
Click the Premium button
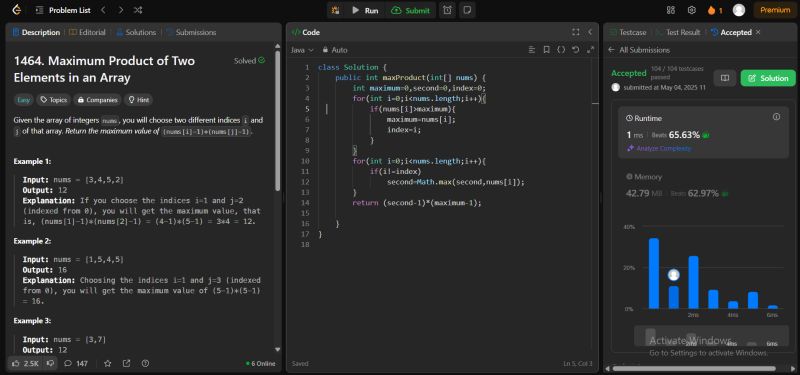[774, 10]
